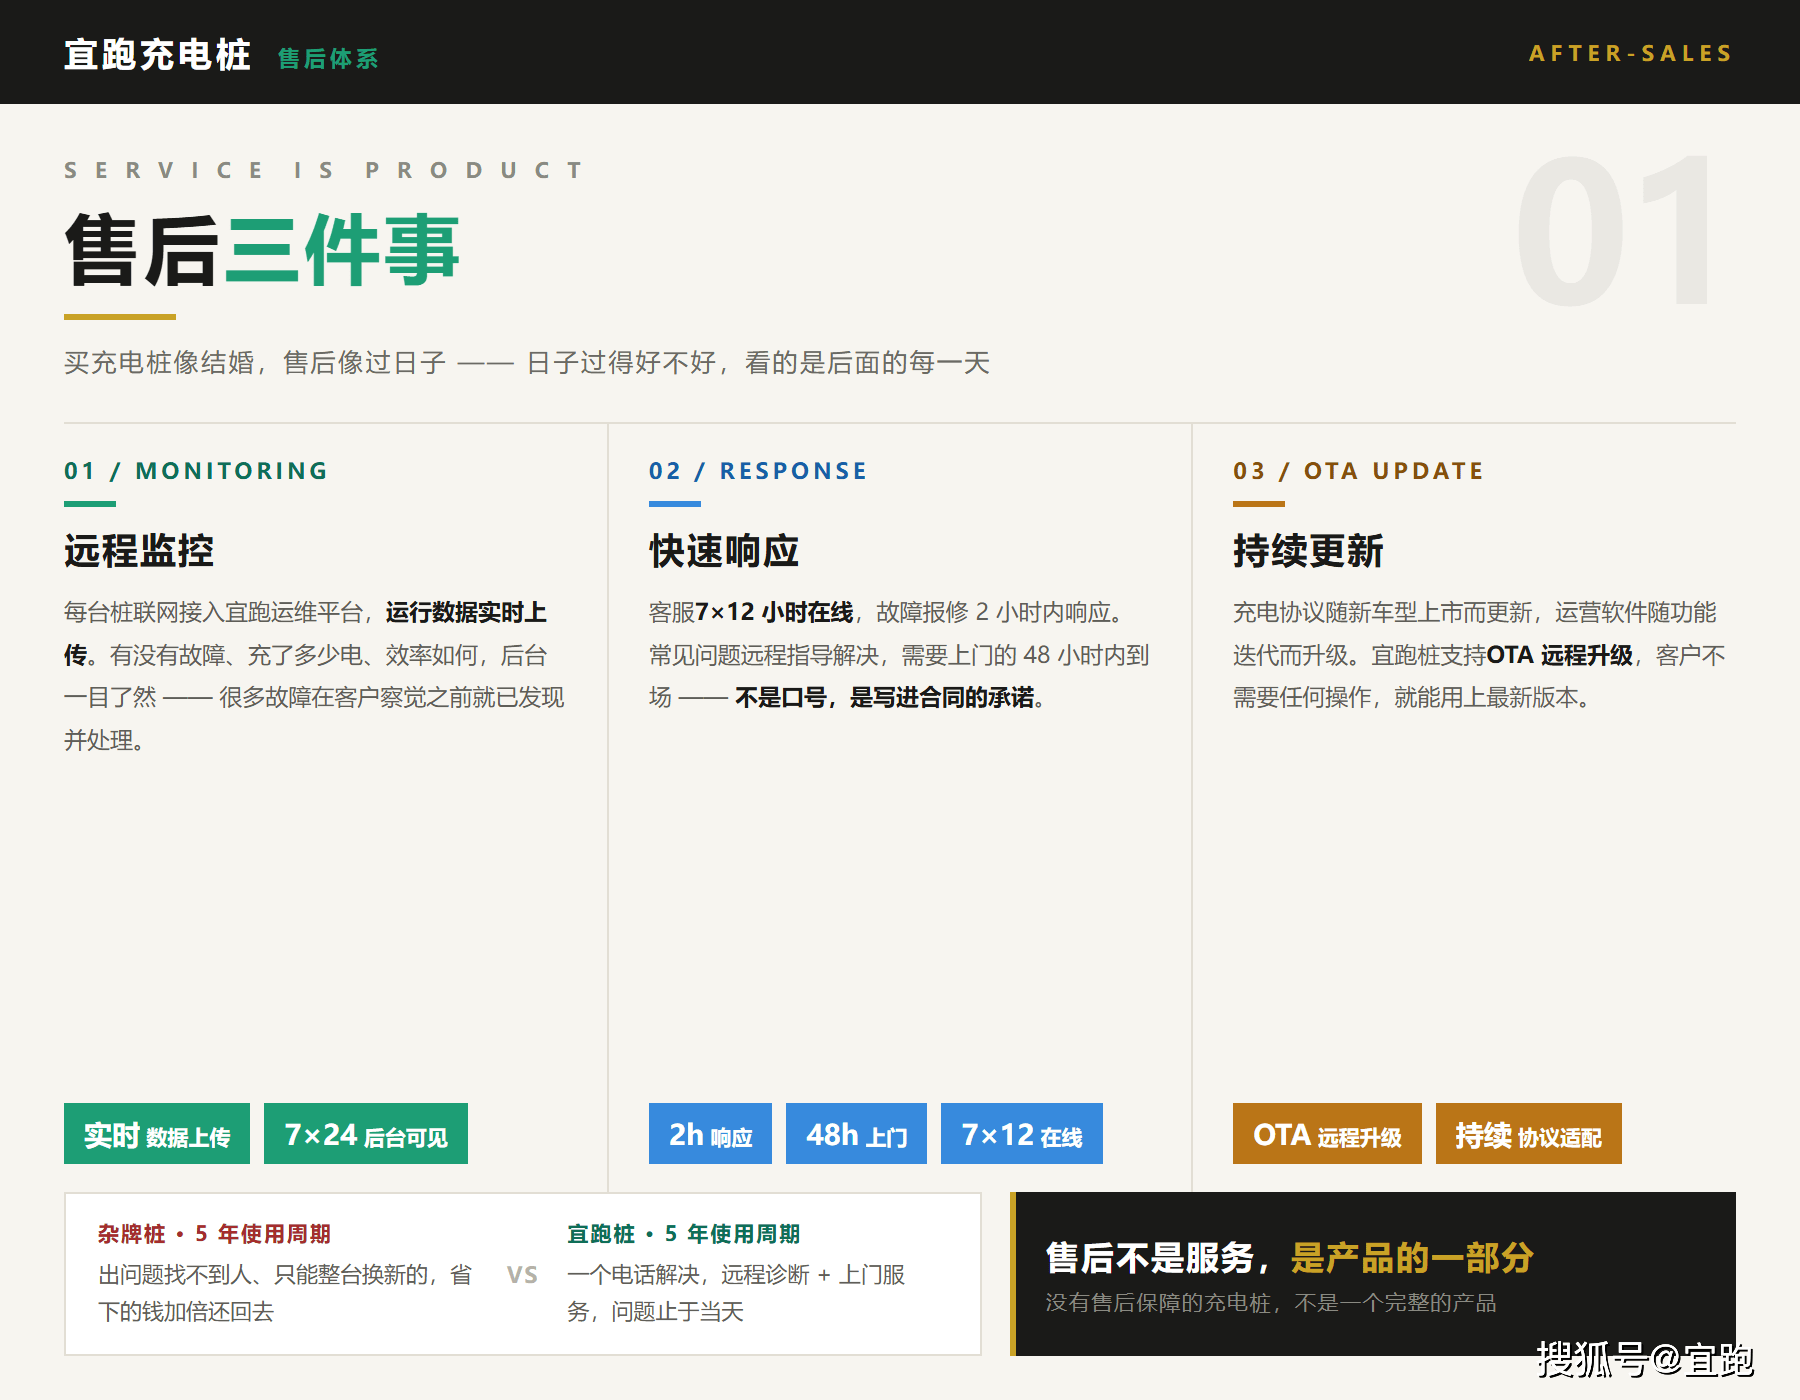
Task: Click the bold OTA 远程升级 phrase in paragraph
Action: (1560, 655)
